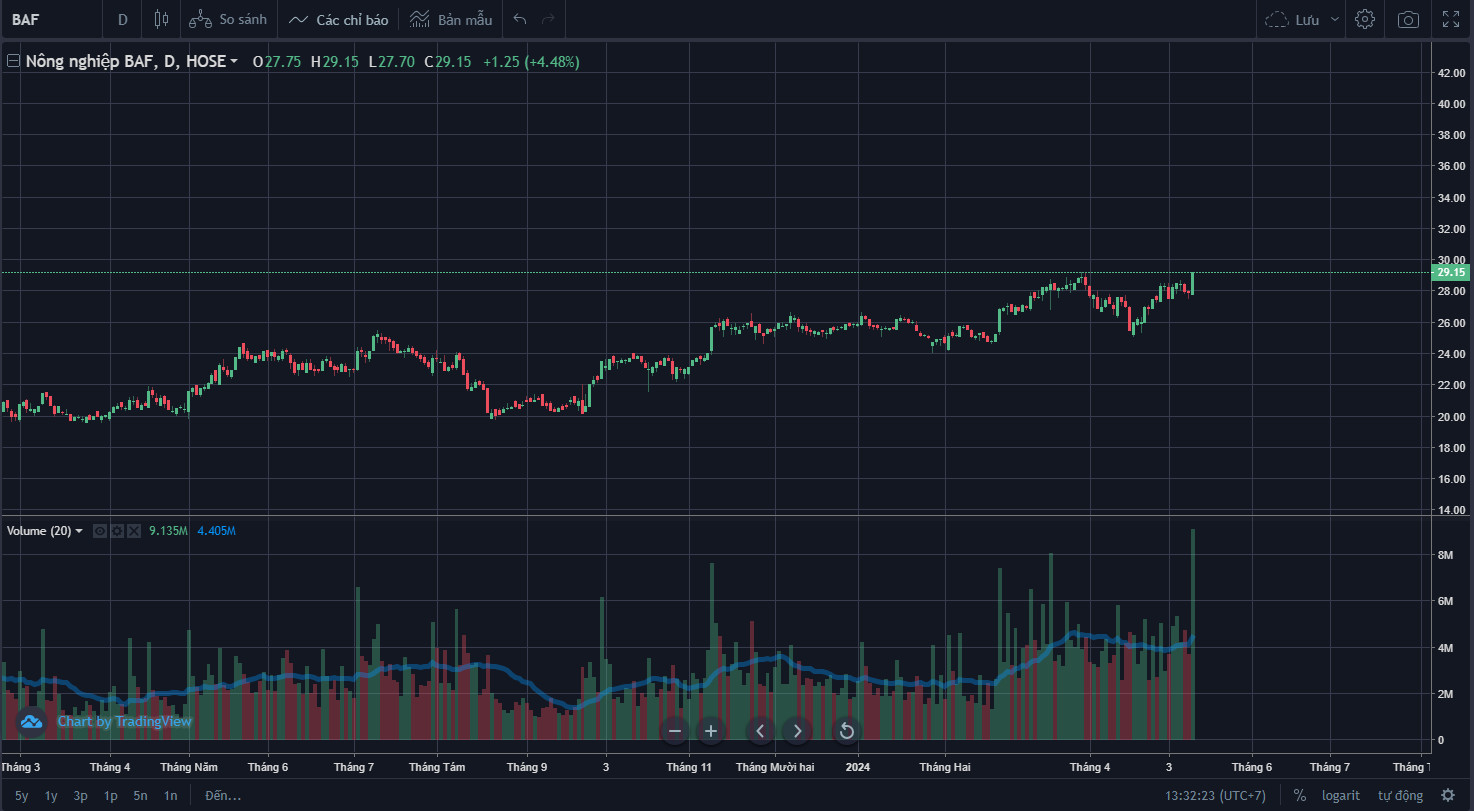The image size is (1474, 811).
Task: Open Volume indicator settings gear
Action: click(x=117, y=531)
